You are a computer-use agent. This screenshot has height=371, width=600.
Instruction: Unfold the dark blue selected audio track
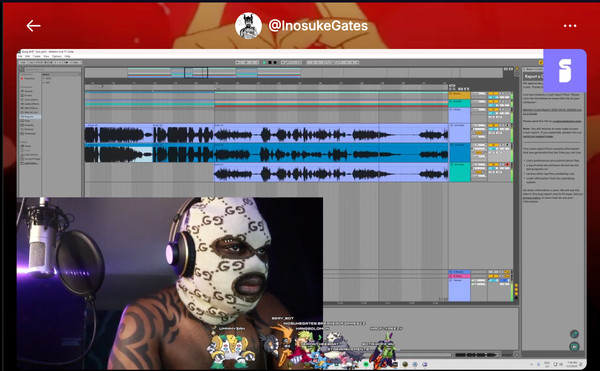tap(452, 145)
